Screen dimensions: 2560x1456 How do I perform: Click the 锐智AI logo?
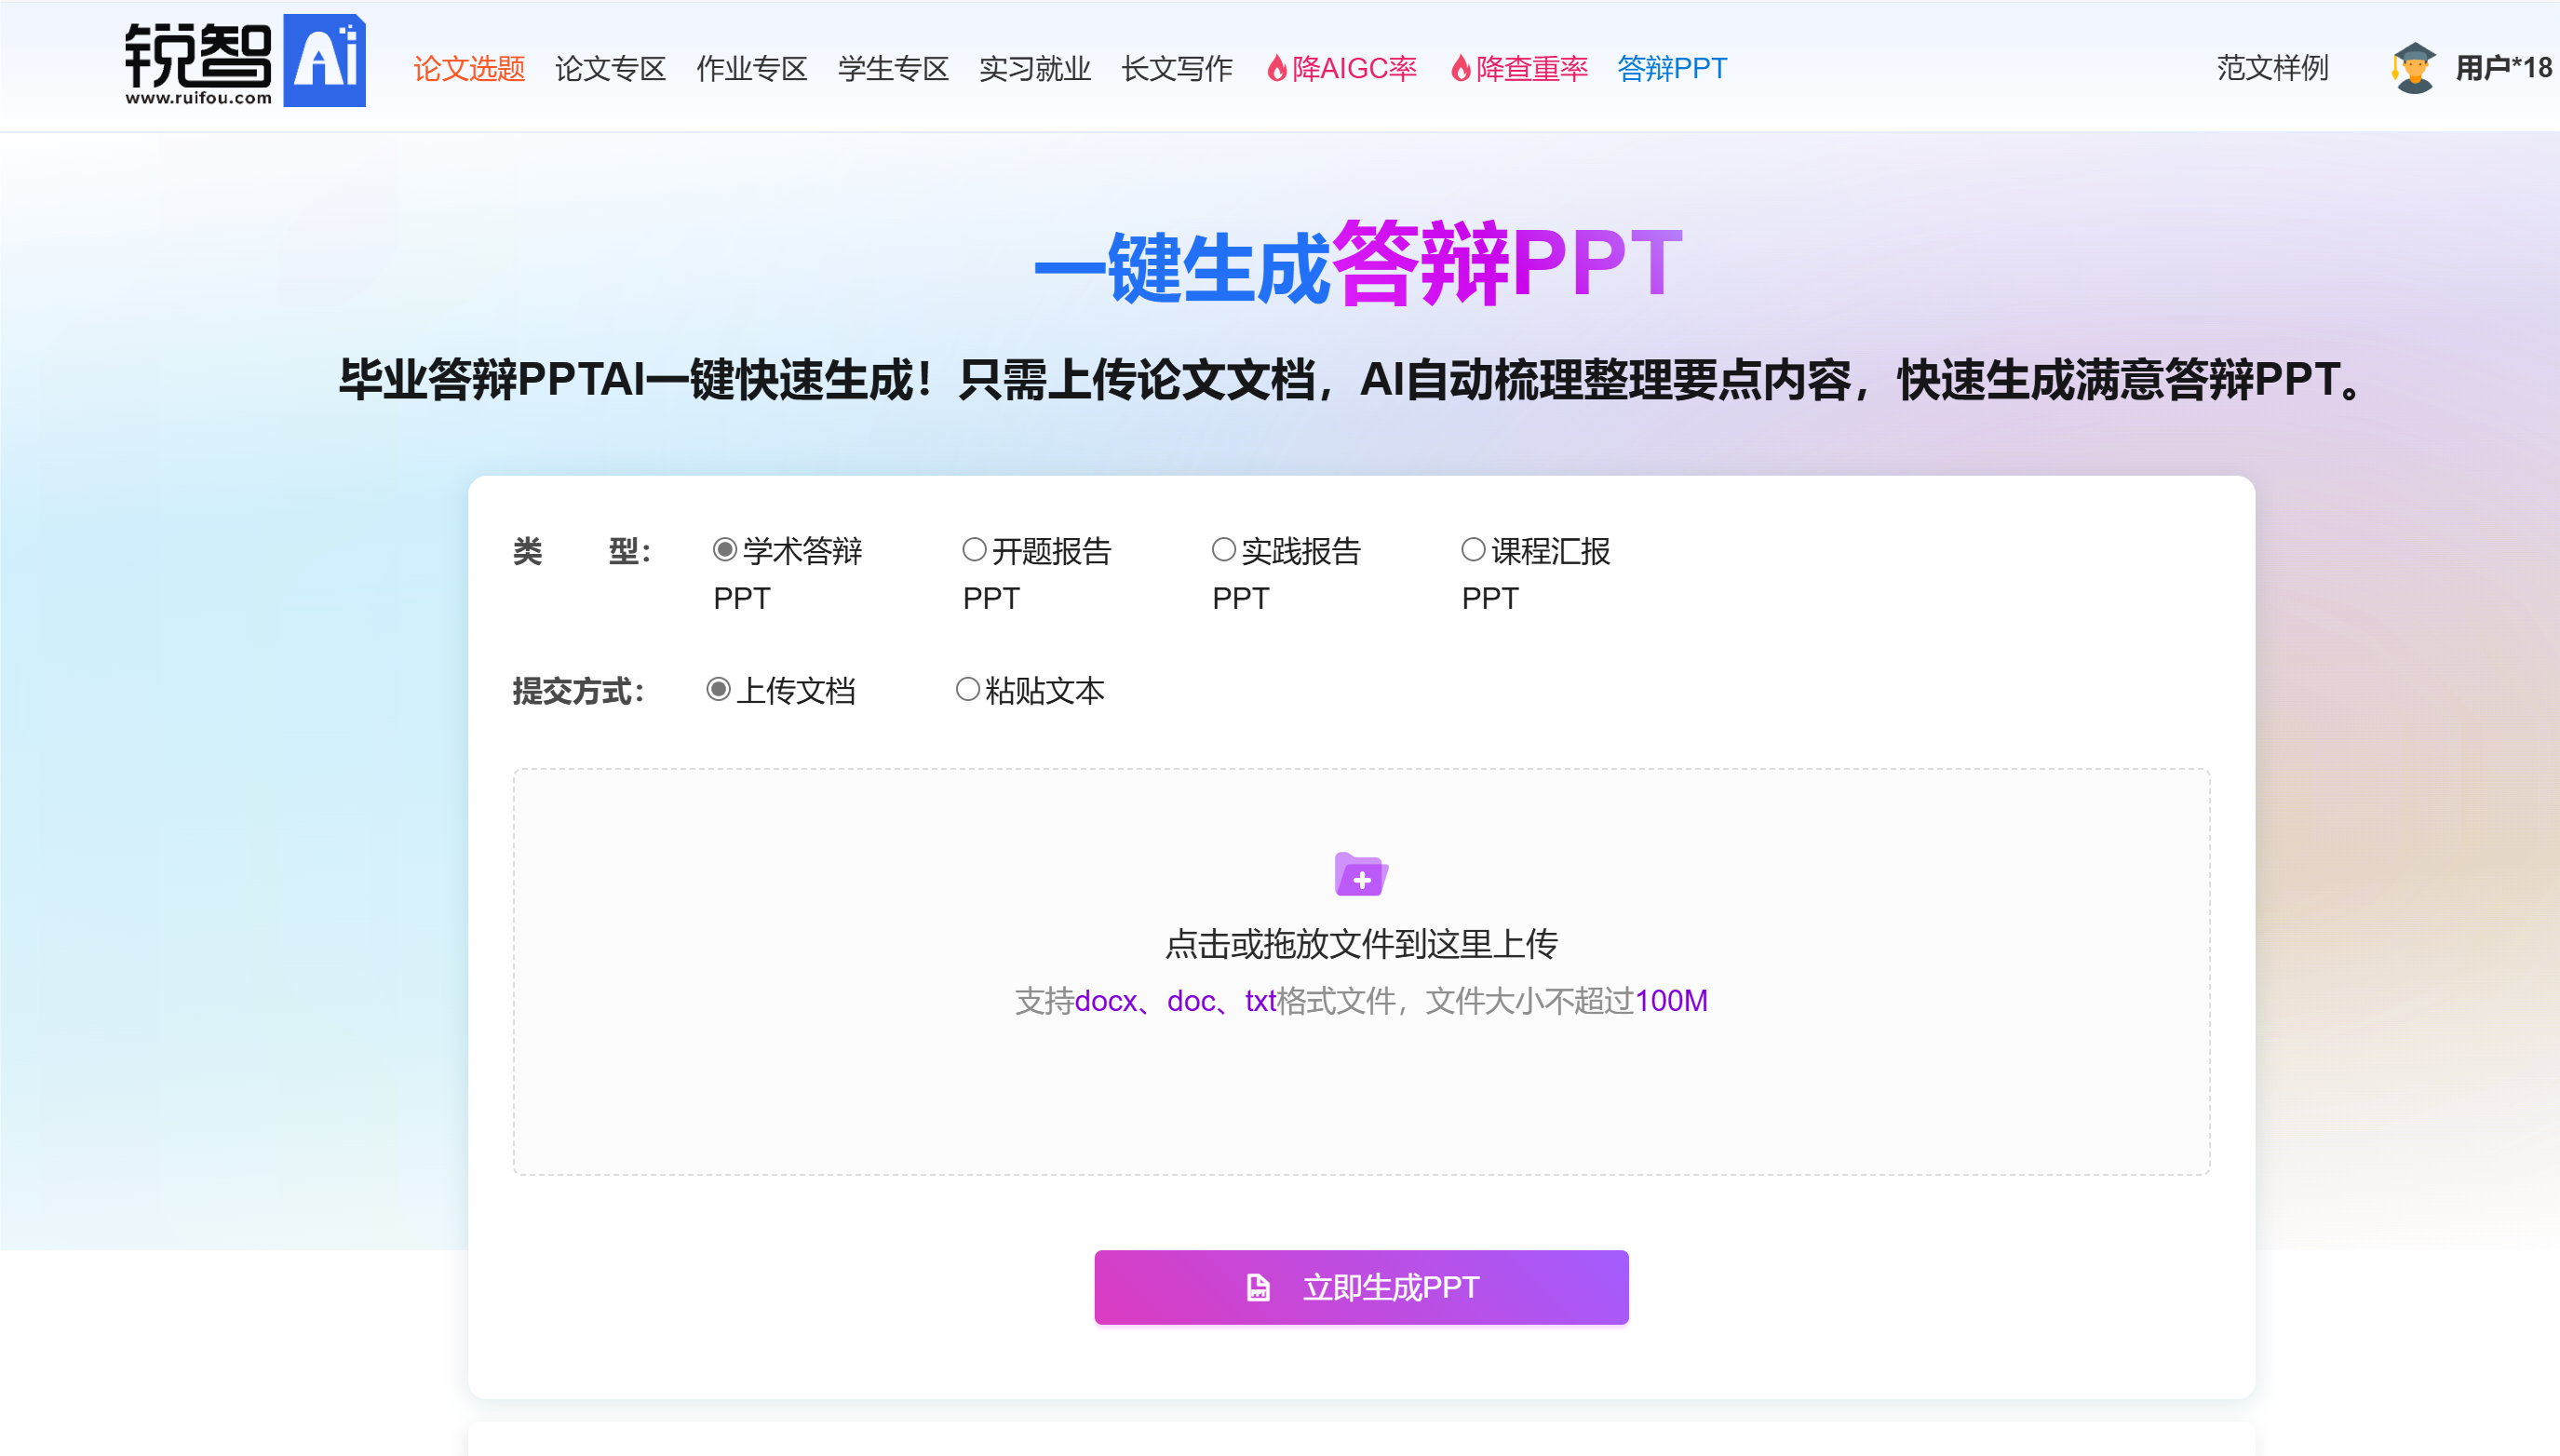click(245, 61)
